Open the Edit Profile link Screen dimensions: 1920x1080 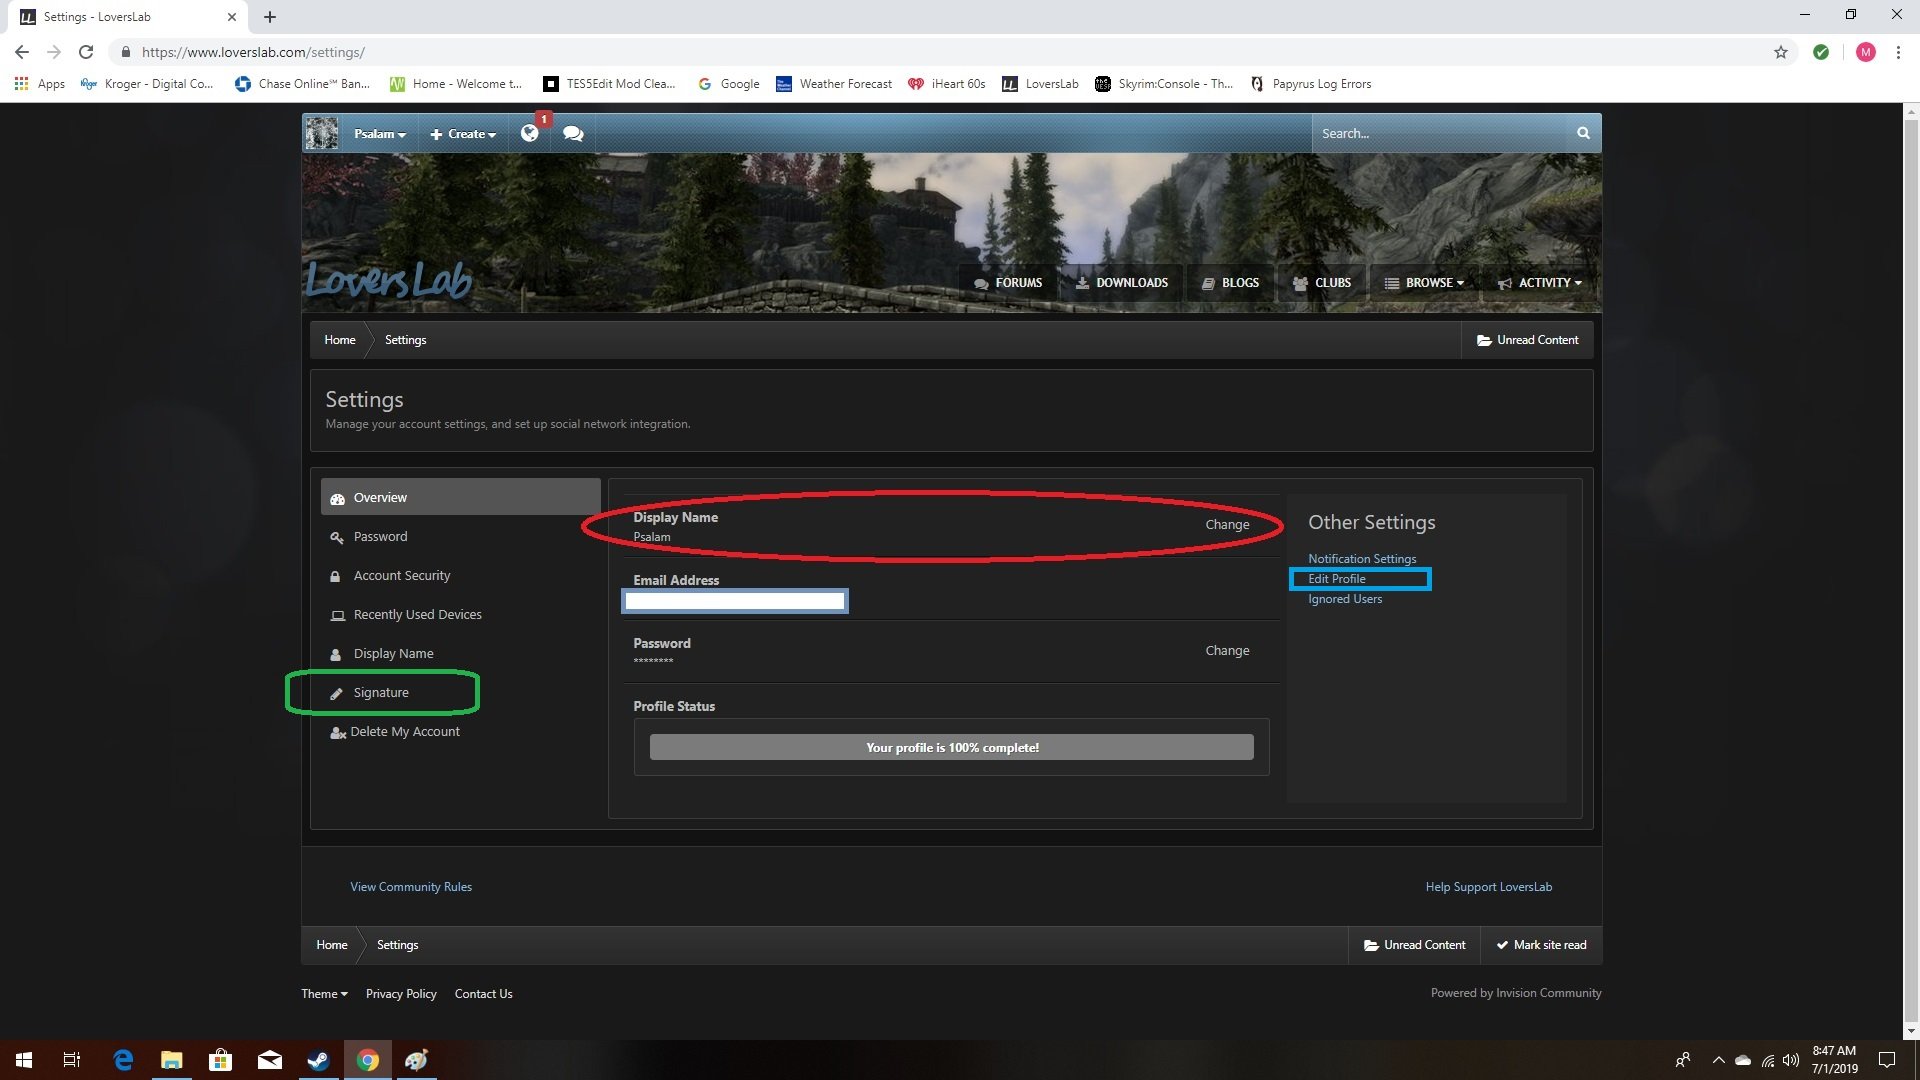tap(1337, 579)
